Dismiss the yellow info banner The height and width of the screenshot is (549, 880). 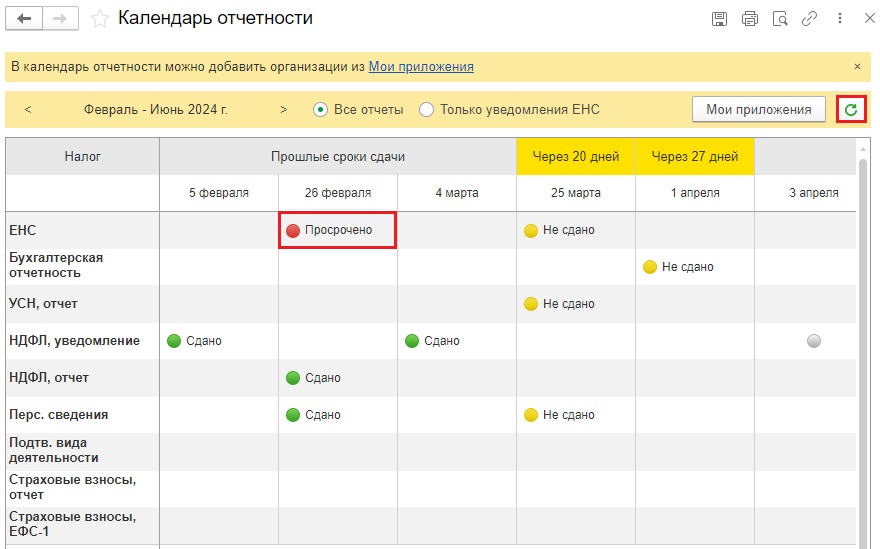click(857, 66)
